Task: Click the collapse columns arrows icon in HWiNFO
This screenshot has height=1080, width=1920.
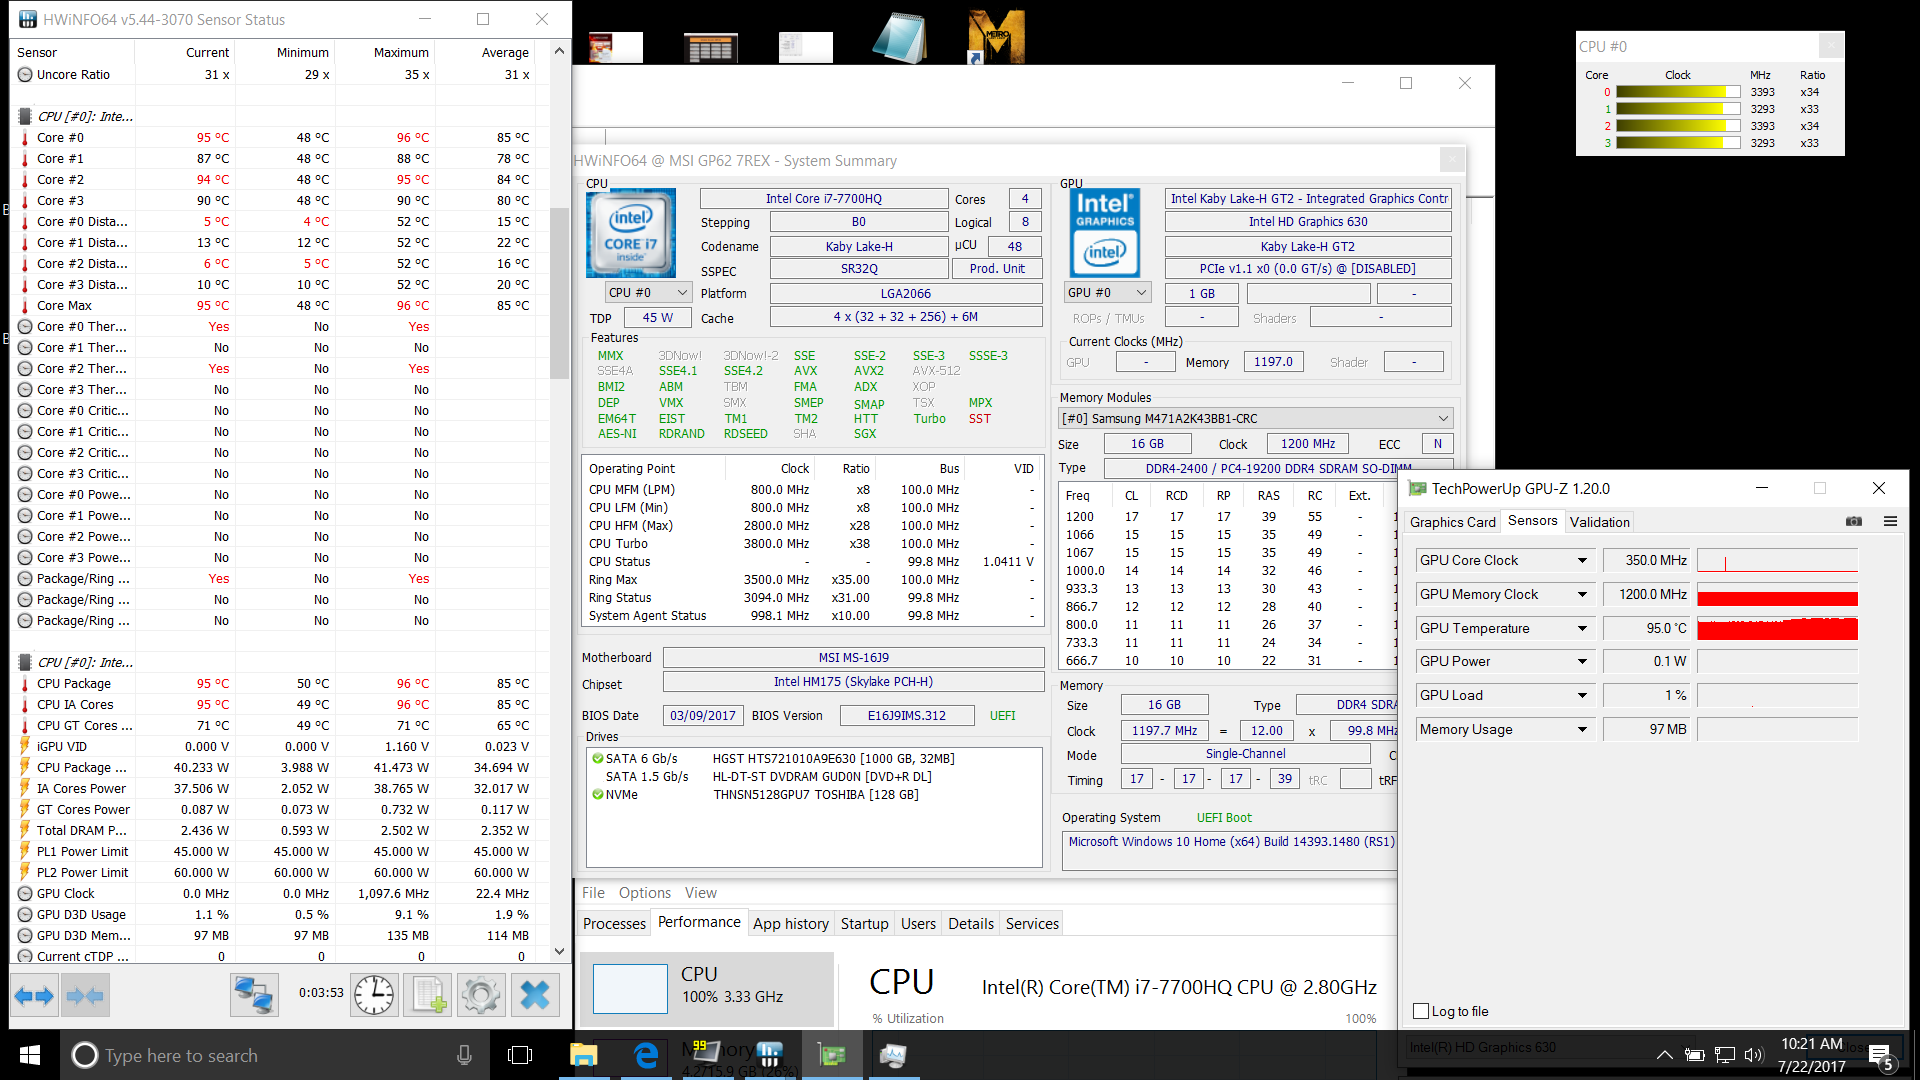Action: tap(85, 995)
